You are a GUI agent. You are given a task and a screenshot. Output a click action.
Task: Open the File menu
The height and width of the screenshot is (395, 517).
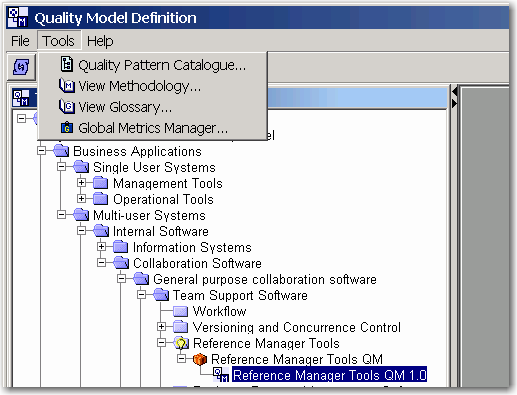coord(20,41)
